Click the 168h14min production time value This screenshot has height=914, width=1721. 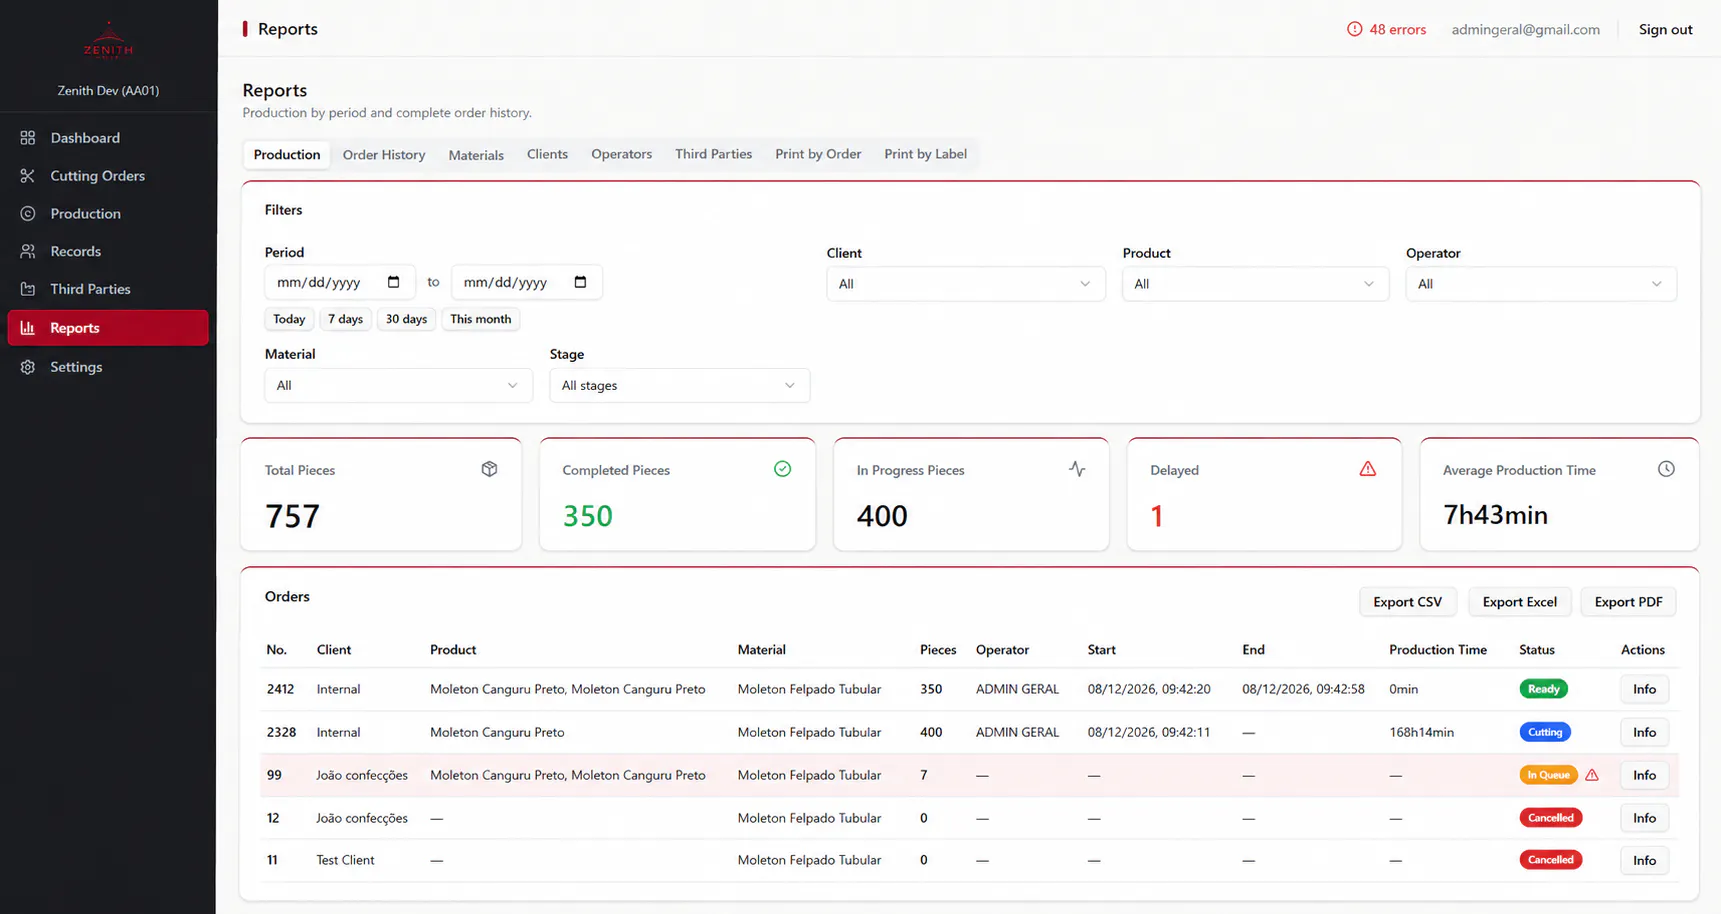point(1421,732)
